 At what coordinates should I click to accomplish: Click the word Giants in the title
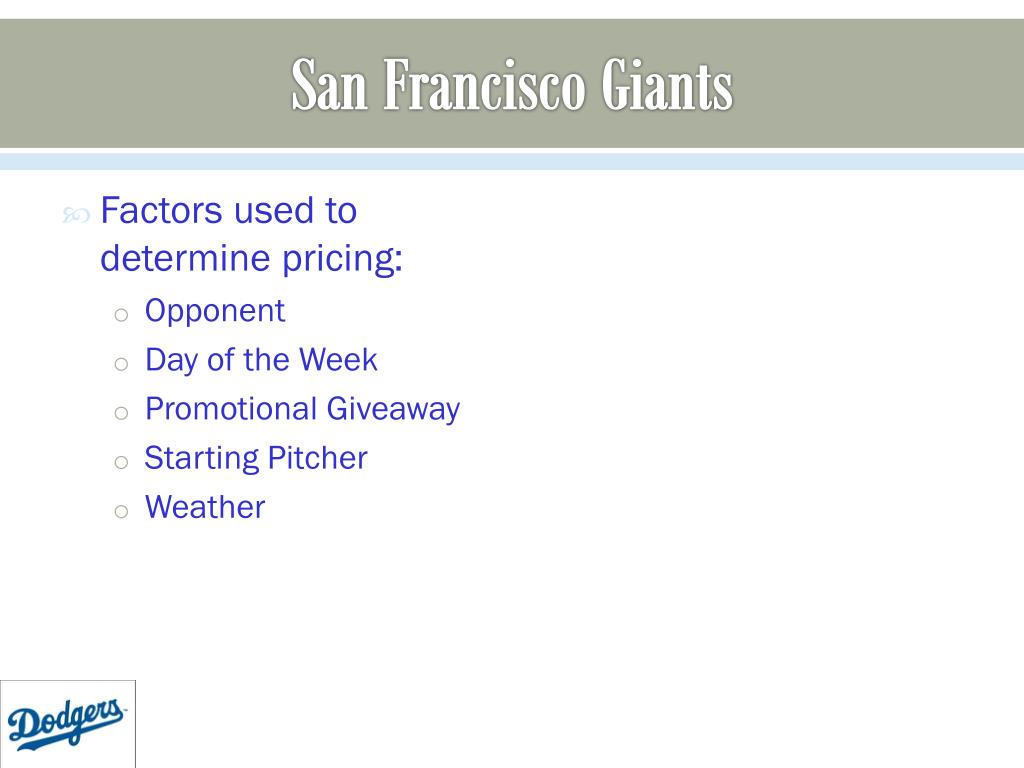pyautogui.click(x=667, y=85)
